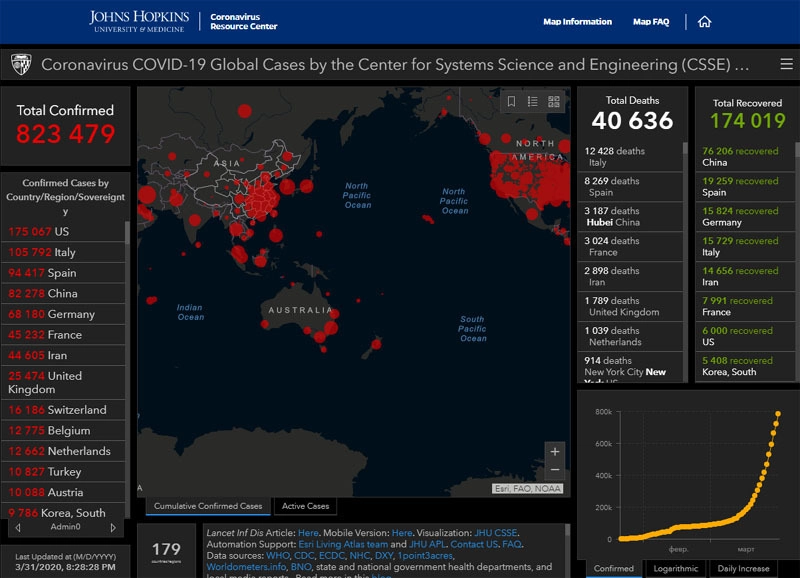Switch chart to Logarithmic tab
The height and width of the screenshot is (578, 800).
click(675, 568)
